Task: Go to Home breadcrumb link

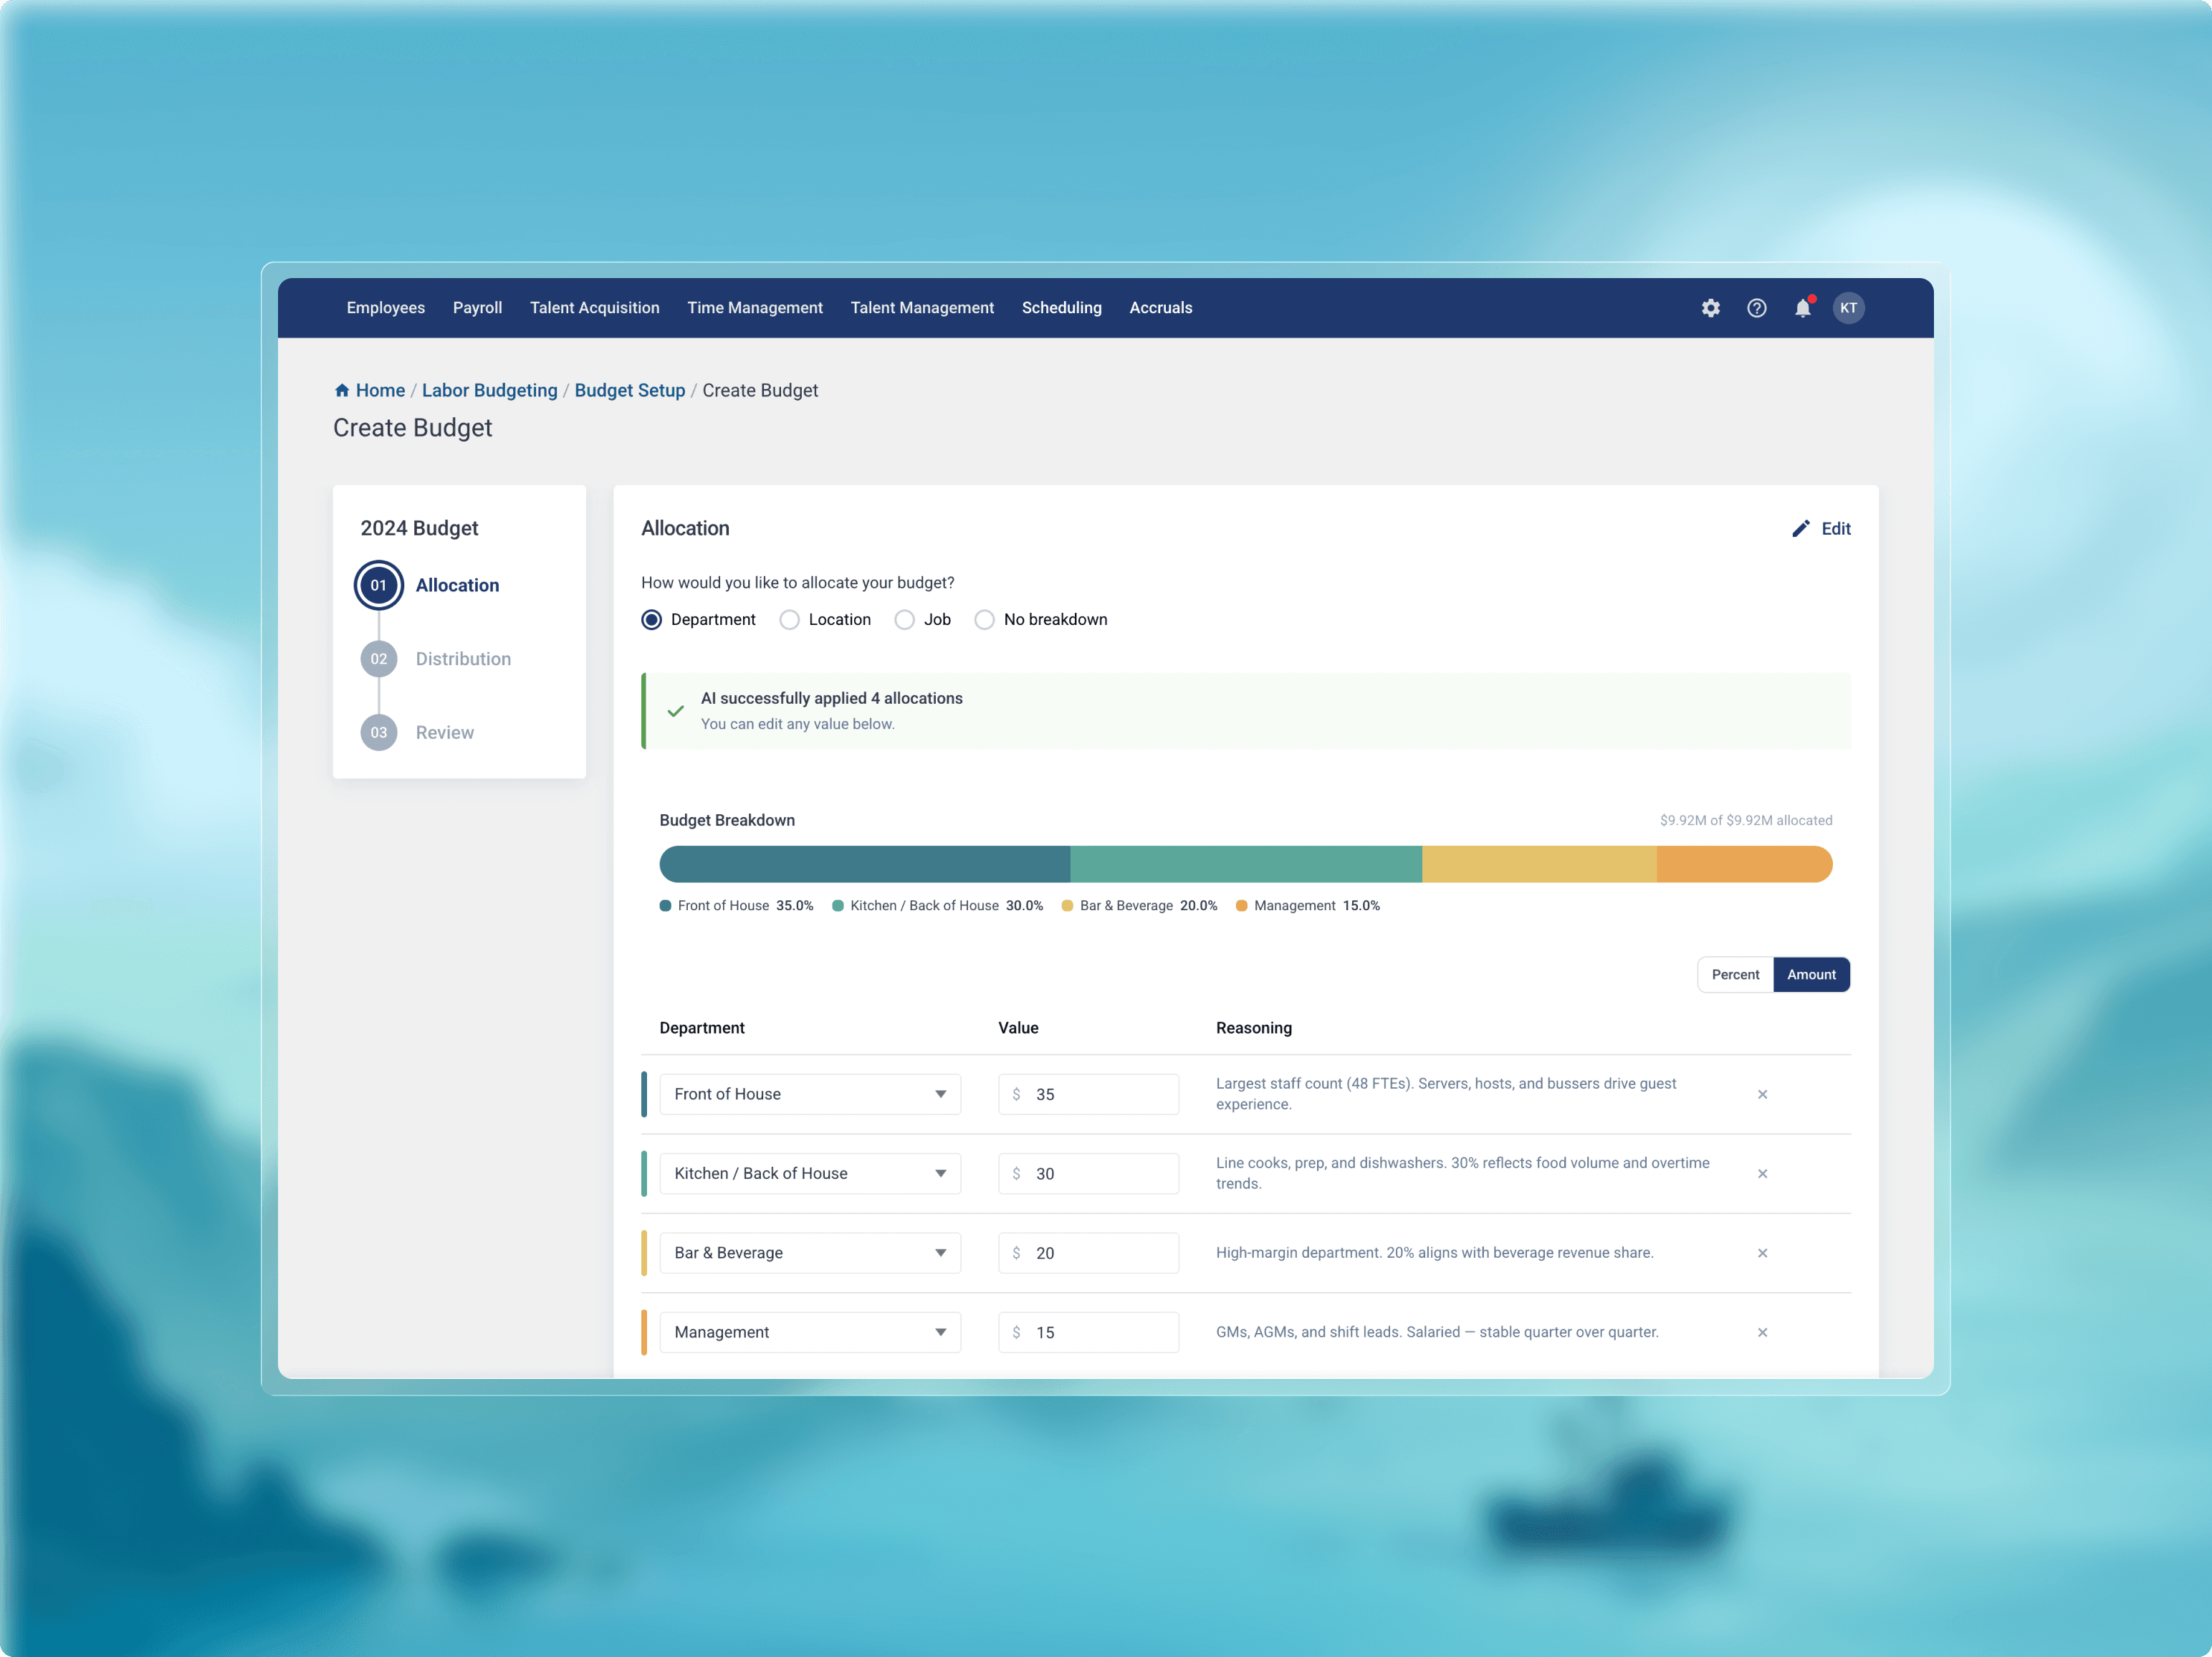Action: 380,390
